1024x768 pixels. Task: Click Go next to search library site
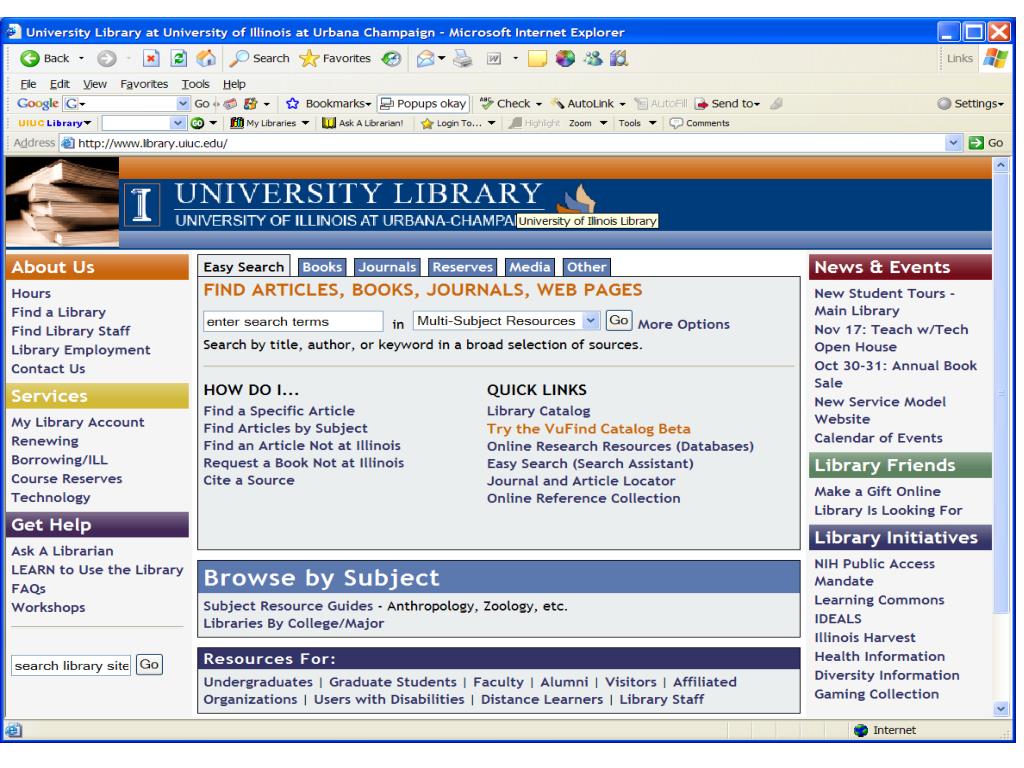coord(149,665)
